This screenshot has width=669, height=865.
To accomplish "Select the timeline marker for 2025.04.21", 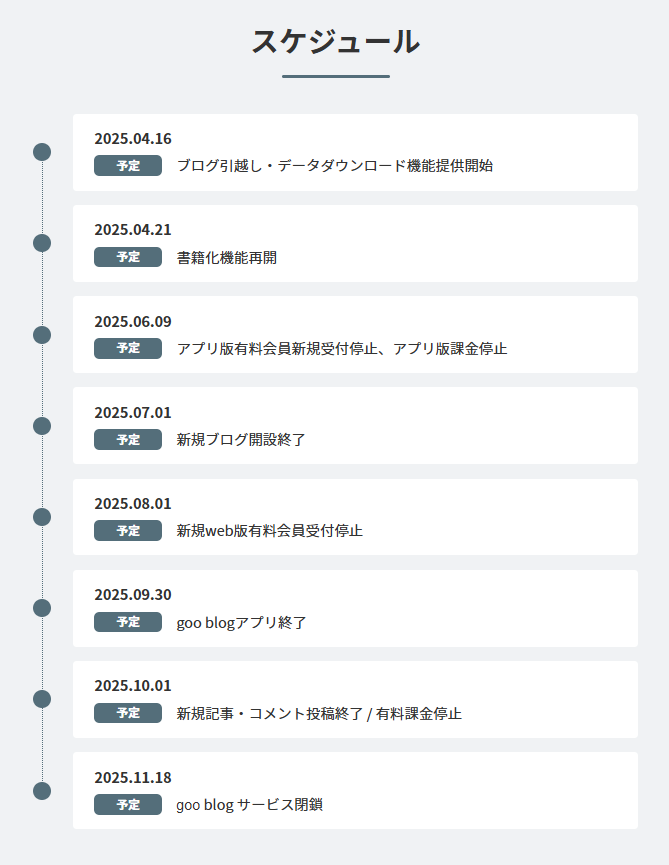I will [x=42, y=243].
